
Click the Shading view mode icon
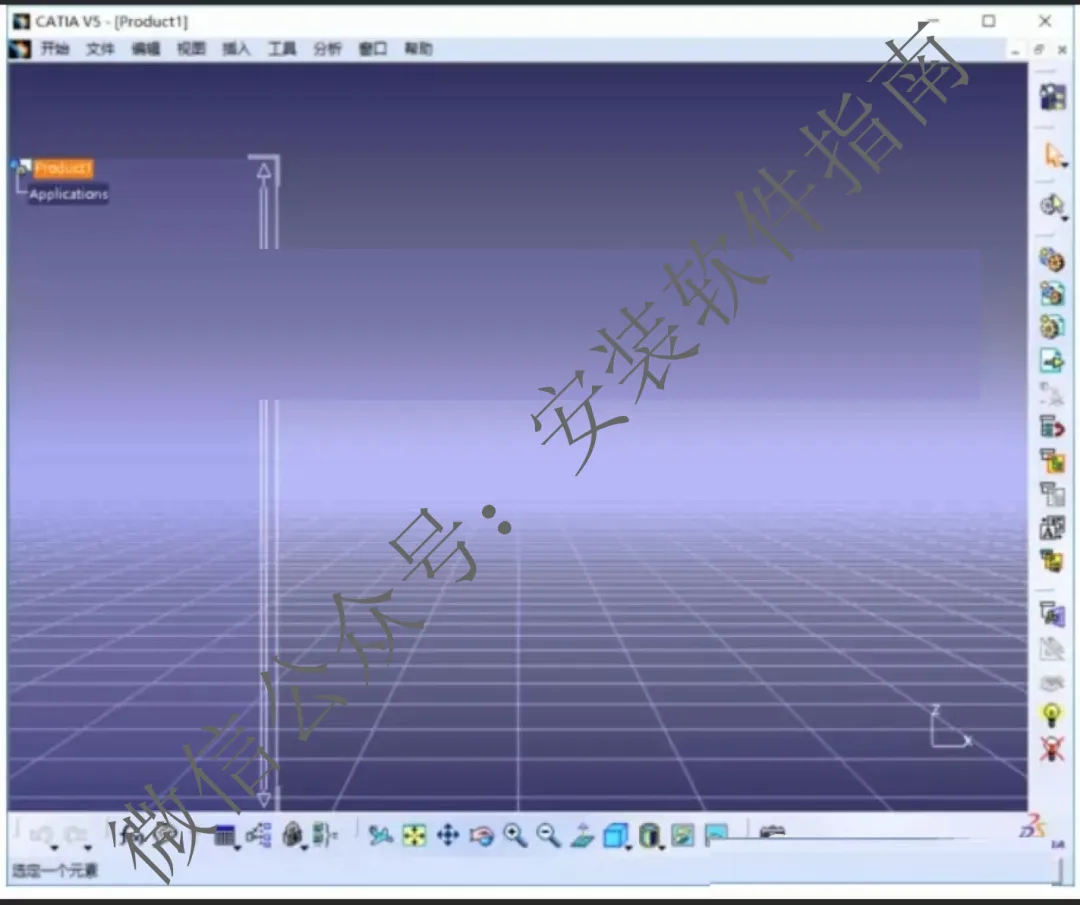point(649,835)
